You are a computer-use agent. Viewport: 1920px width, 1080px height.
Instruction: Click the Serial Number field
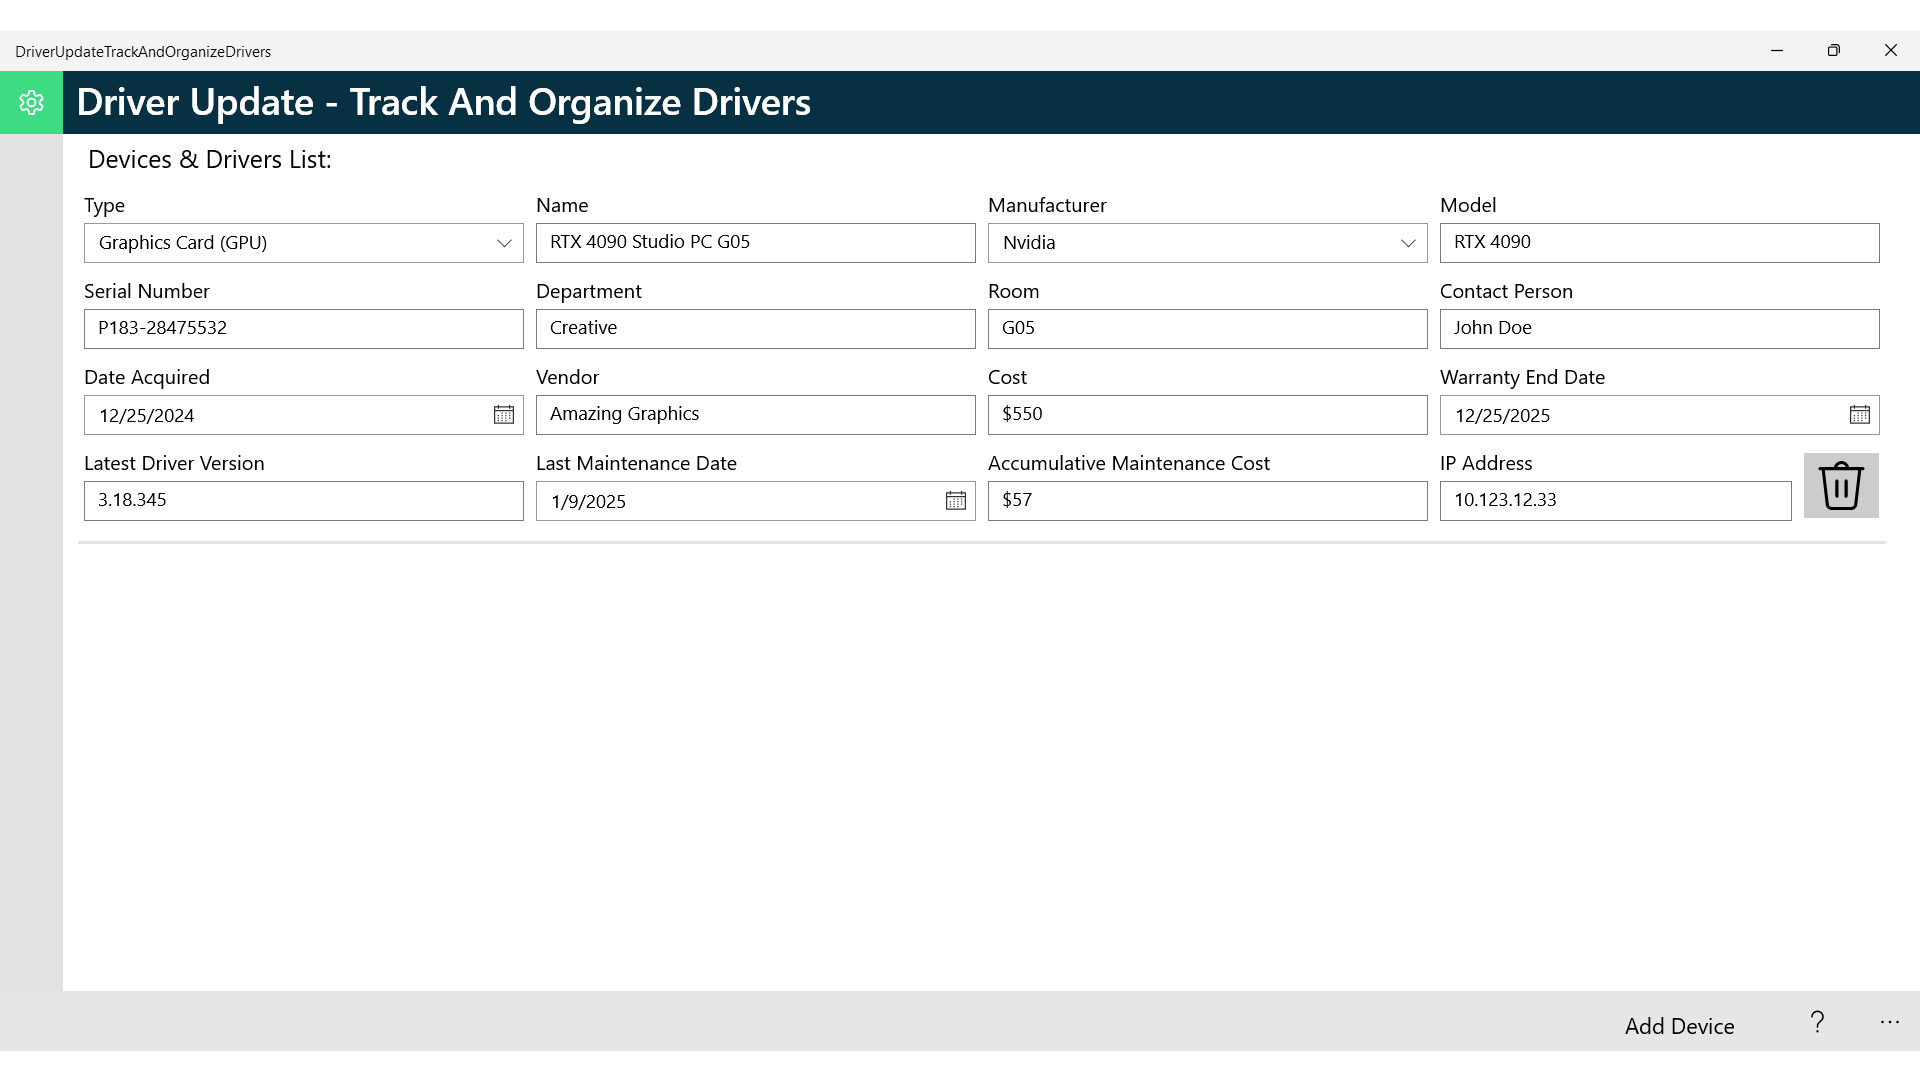303,328
